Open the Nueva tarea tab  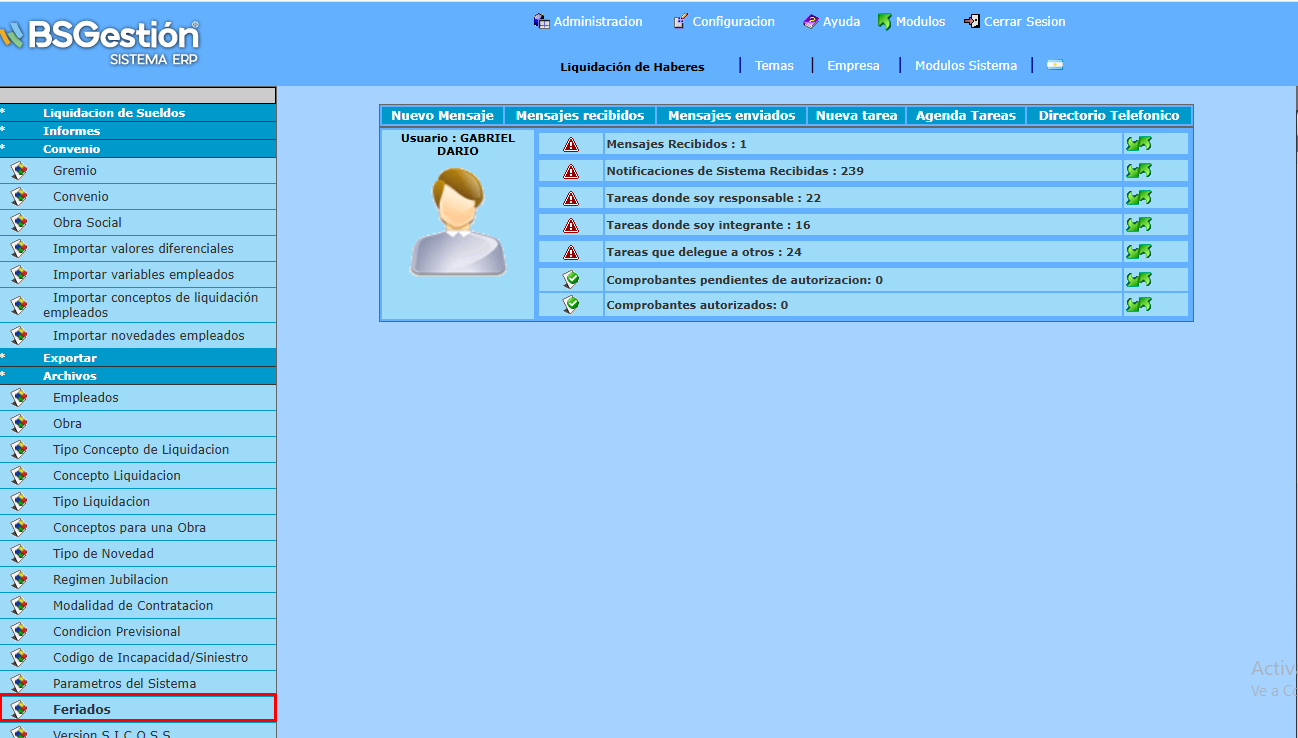856,116
